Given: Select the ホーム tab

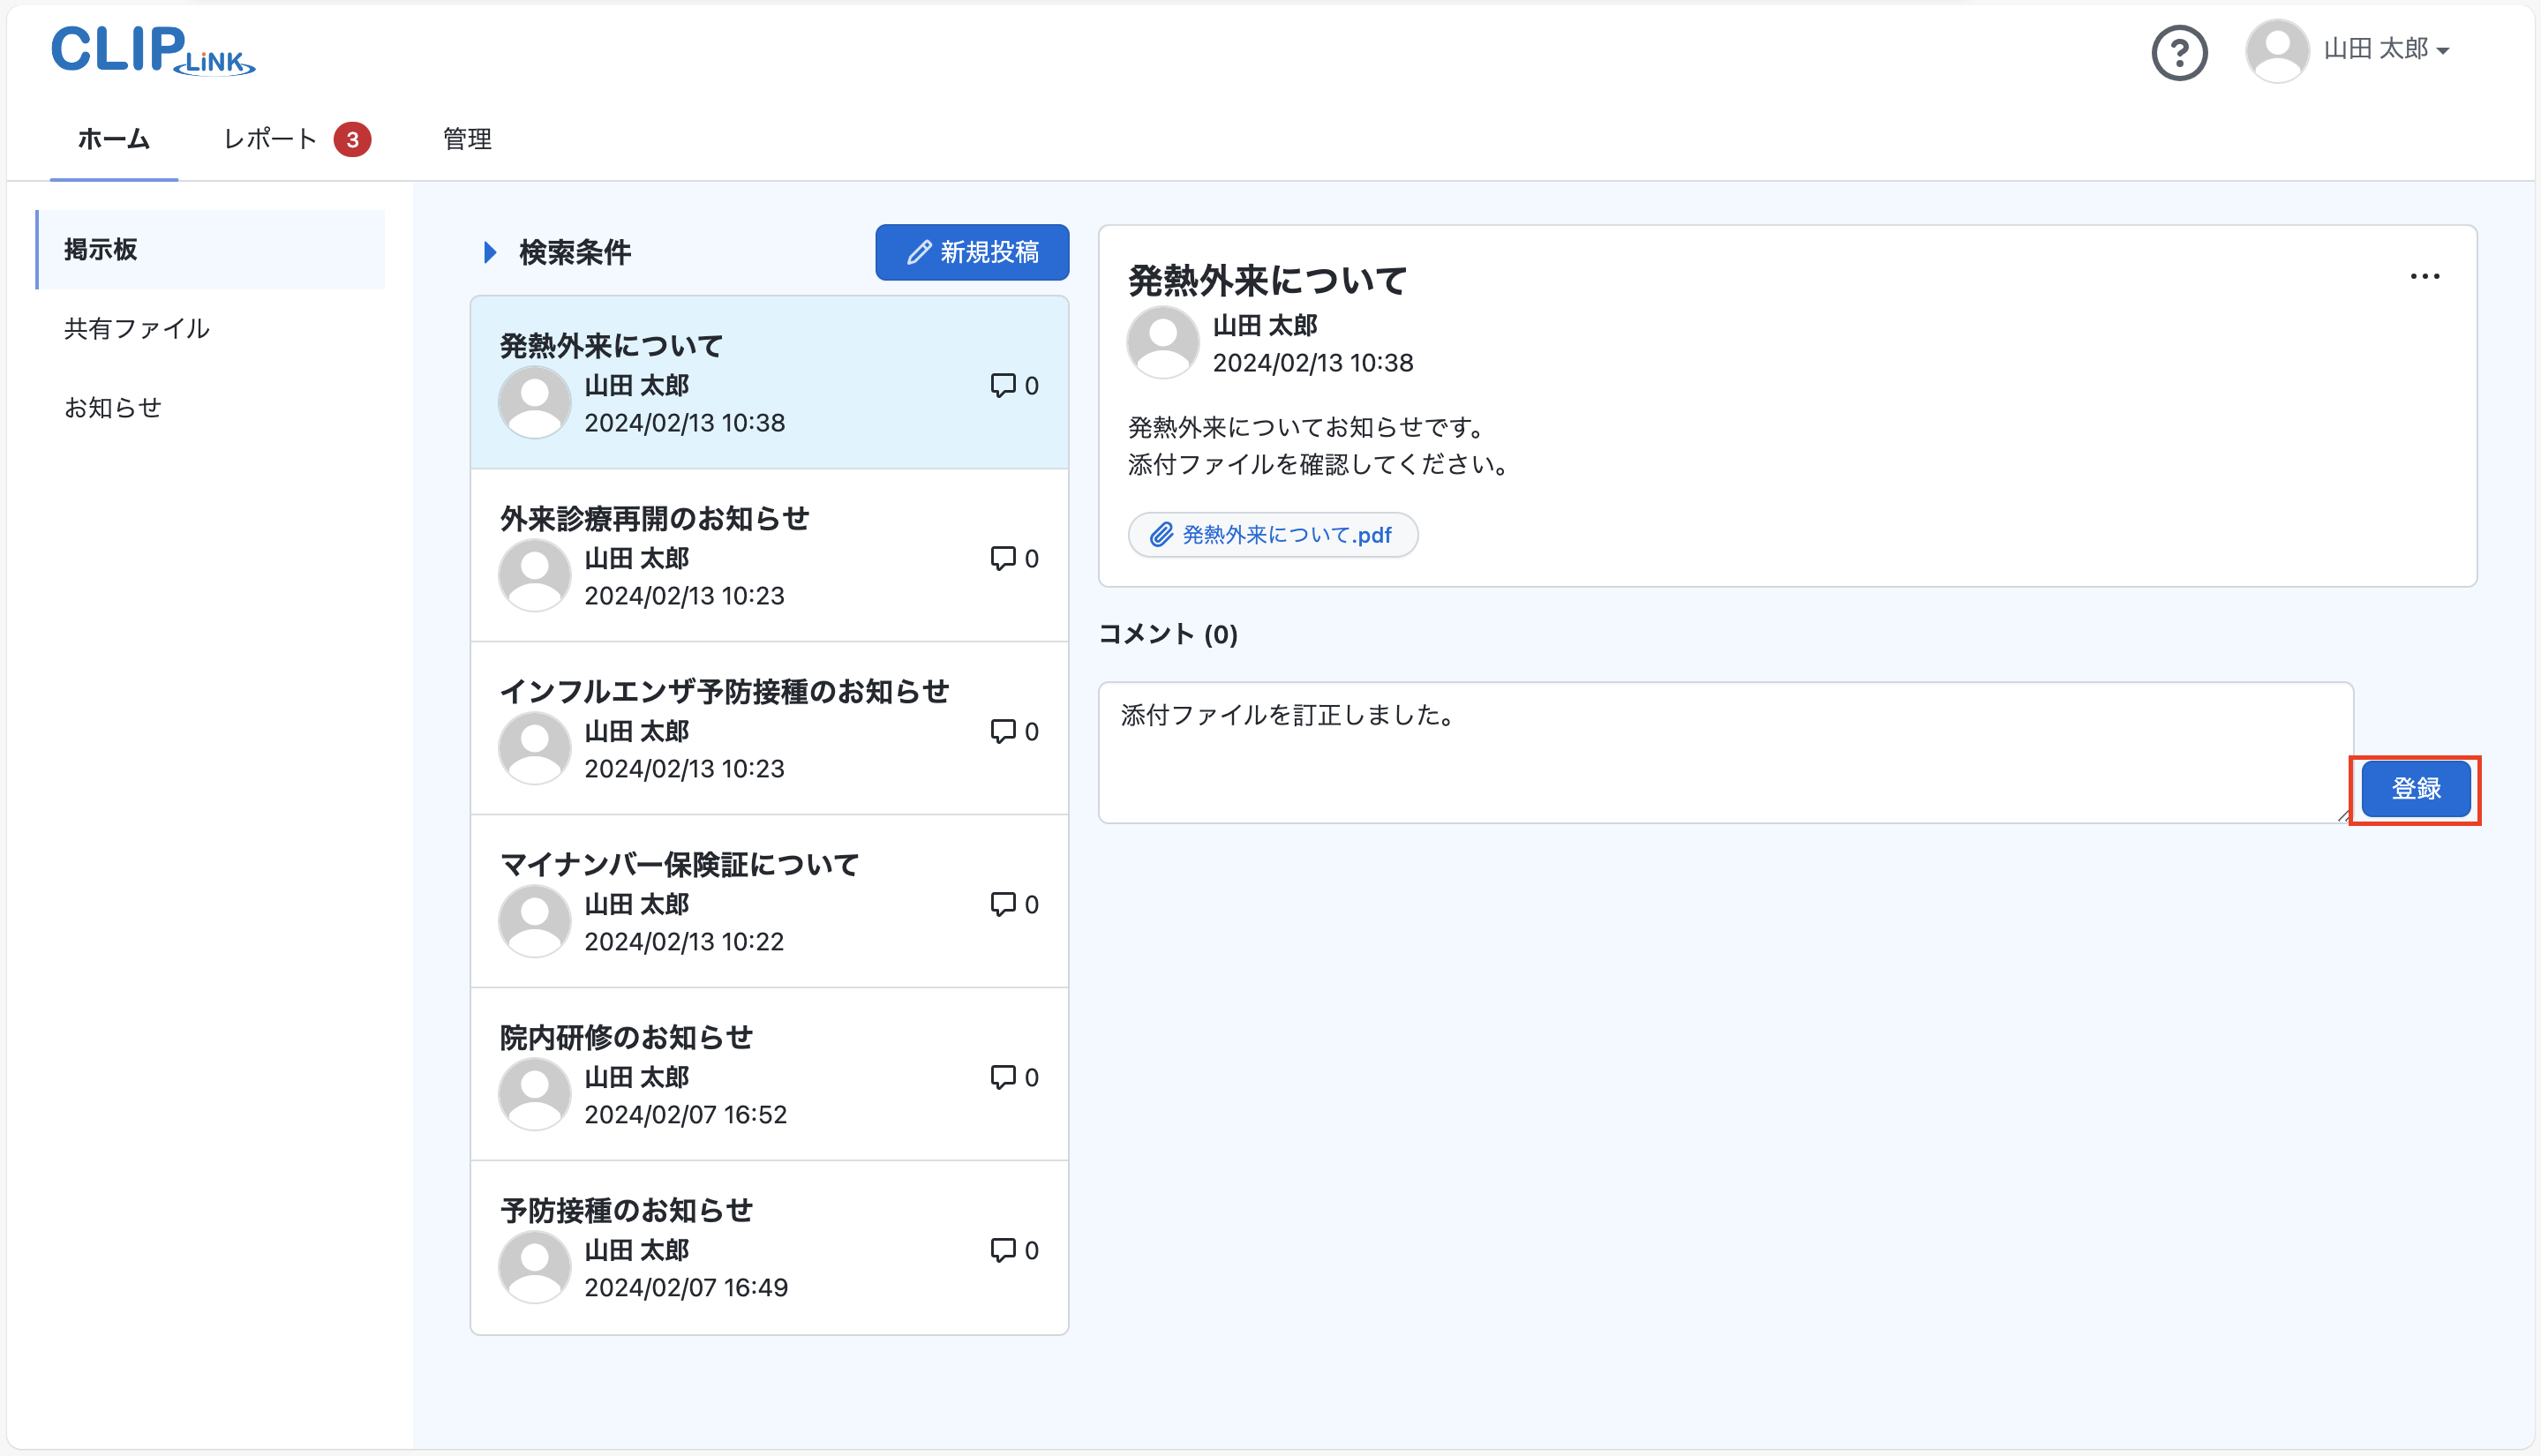Looking at the screenshot, I should coord(114,139).
